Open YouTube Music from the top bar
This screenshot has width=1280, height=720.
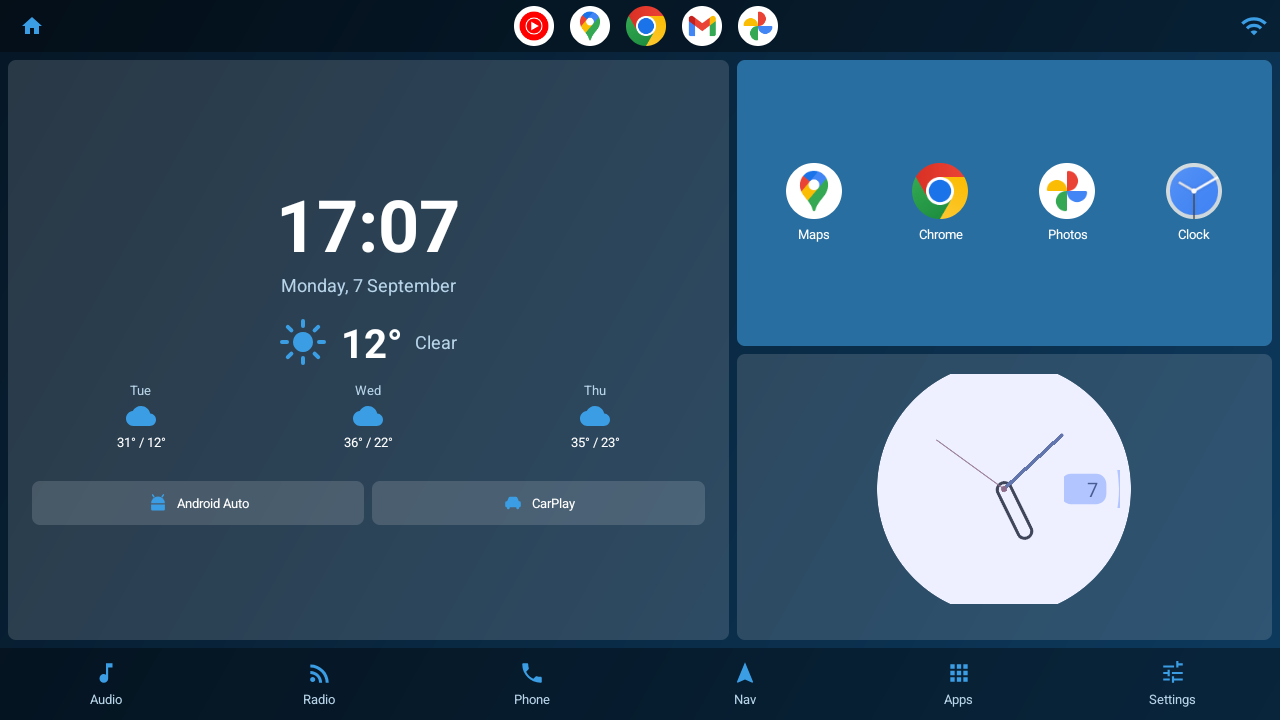(534, 26)
